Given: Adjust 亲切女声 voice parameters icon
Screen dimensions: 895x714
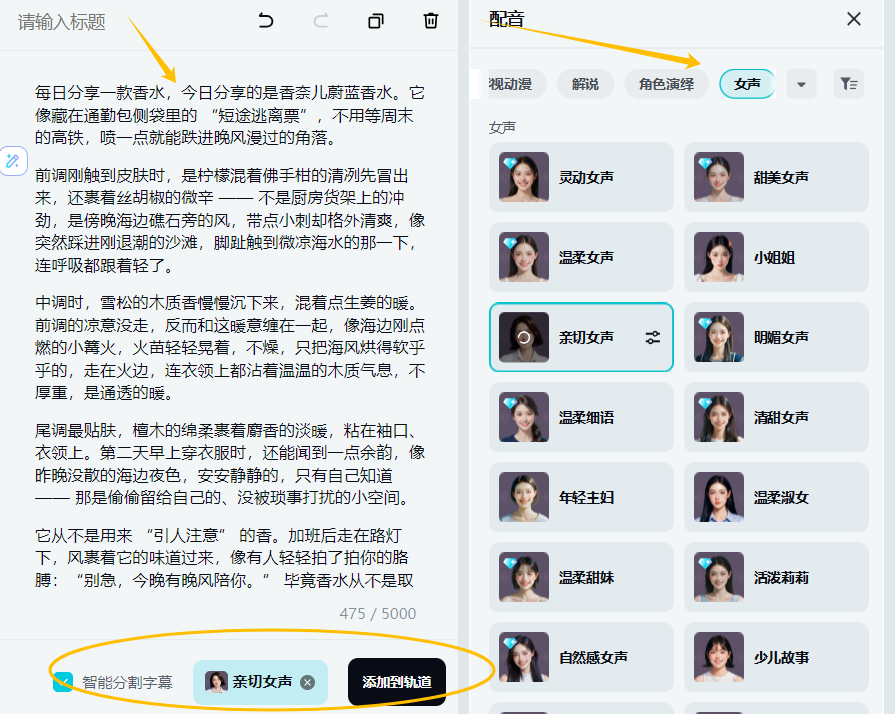Looking at the screenshot, I should [653, 338].
